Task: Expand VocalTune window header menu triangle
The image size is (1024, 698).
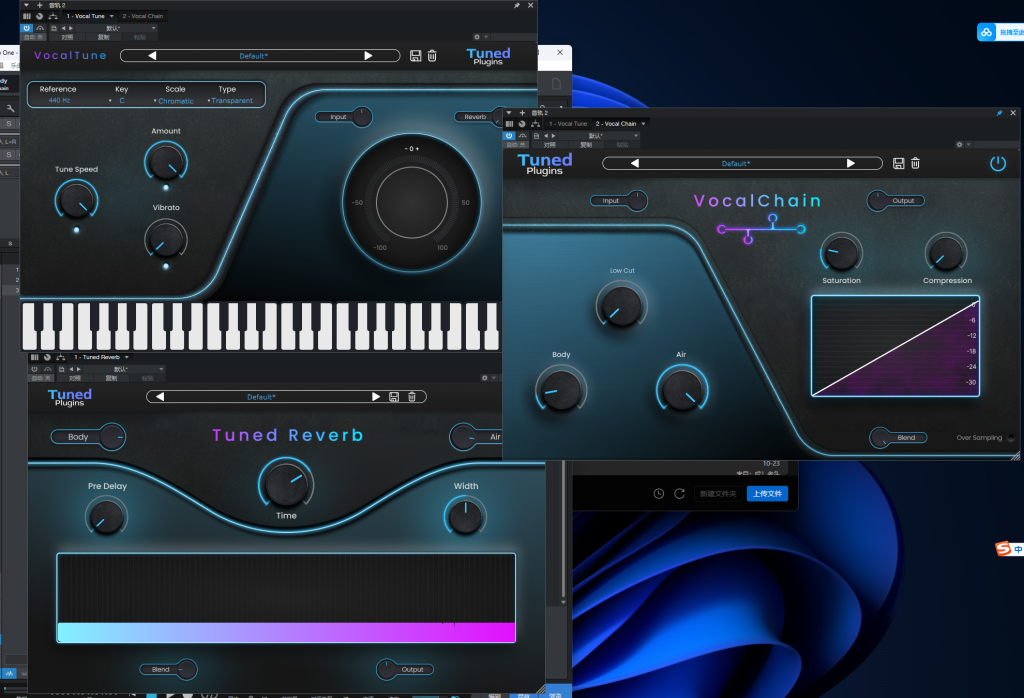Action: (26, 5)
